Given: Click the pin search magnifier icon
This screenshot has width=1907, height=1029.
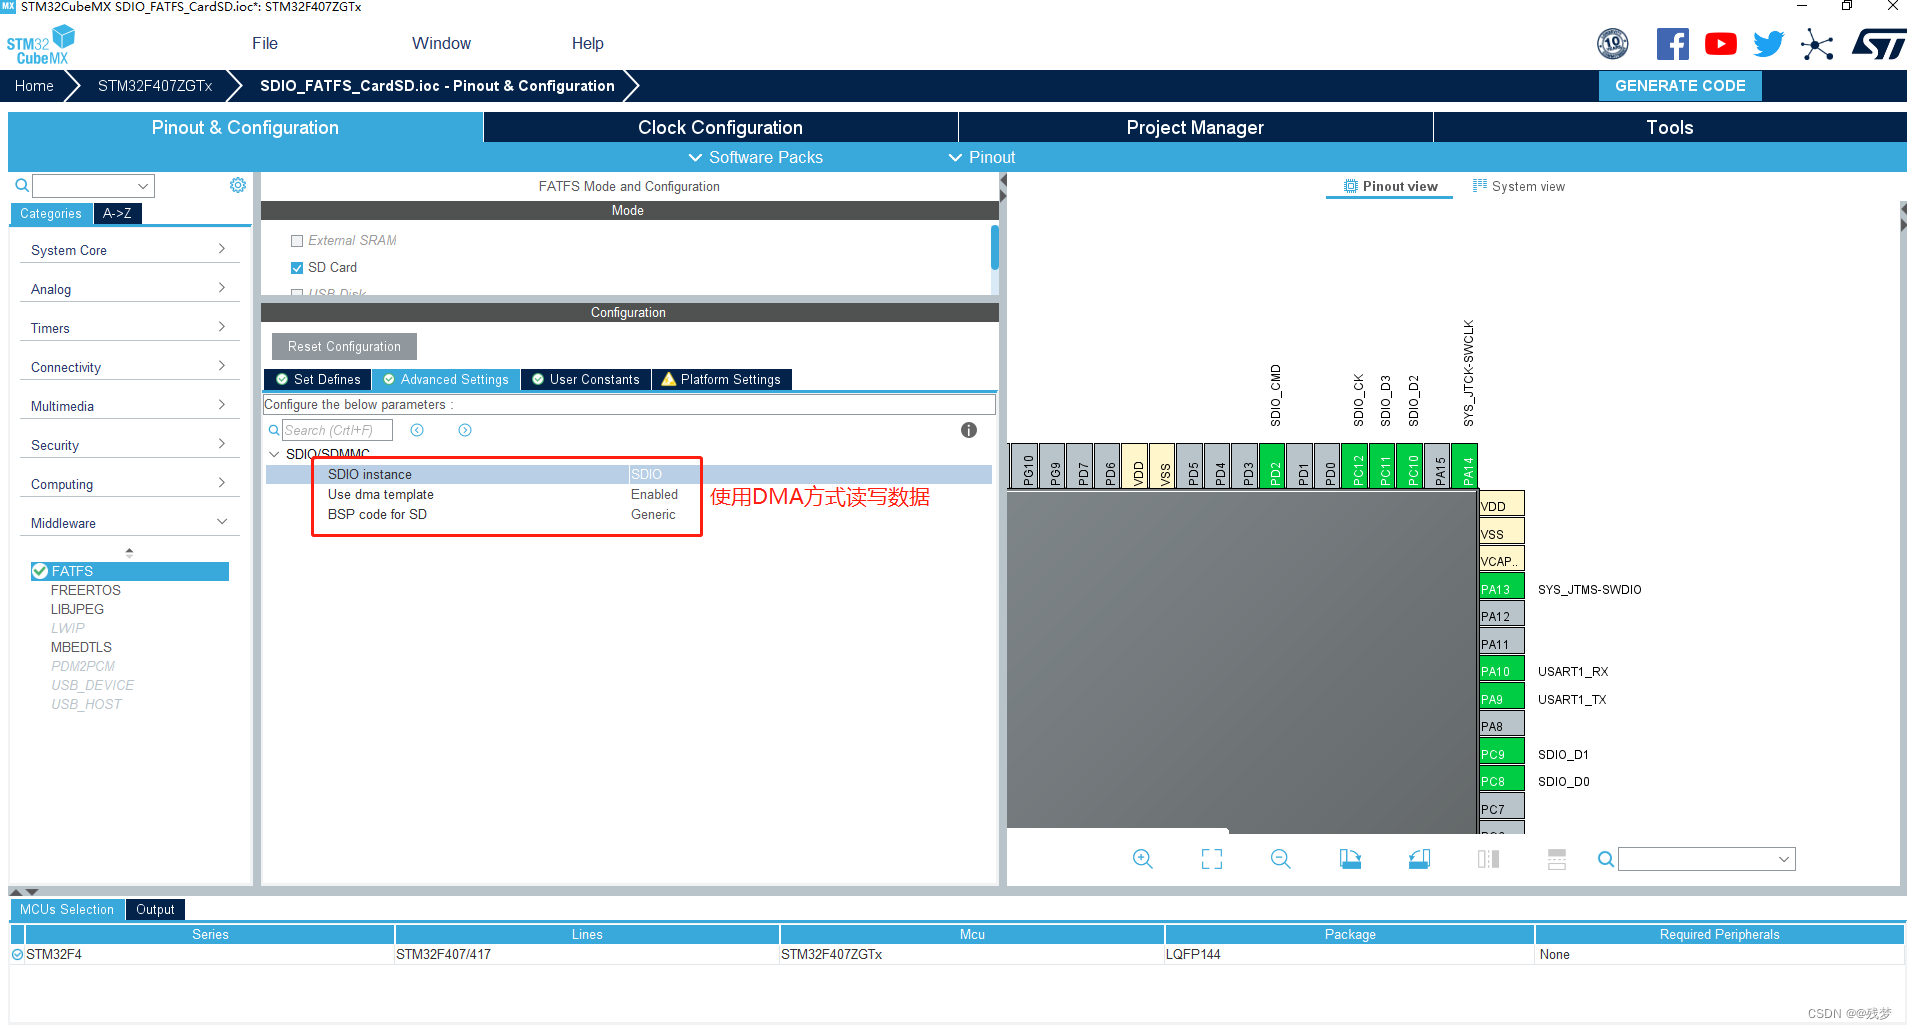Looking at the screenshot, I should click(x=1605, y=859).
